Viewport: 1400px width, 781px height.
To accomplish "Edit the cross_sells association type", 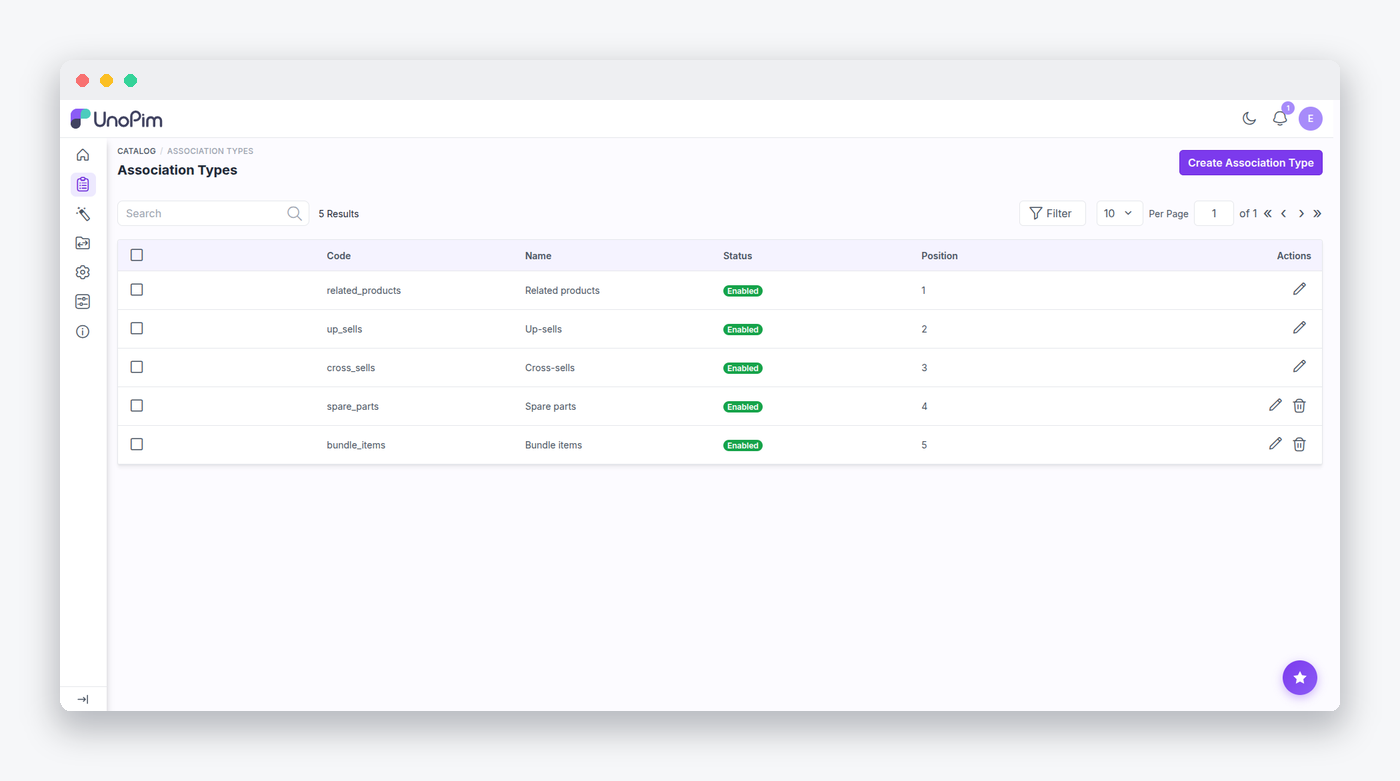I will click(x=1299, y=366).
